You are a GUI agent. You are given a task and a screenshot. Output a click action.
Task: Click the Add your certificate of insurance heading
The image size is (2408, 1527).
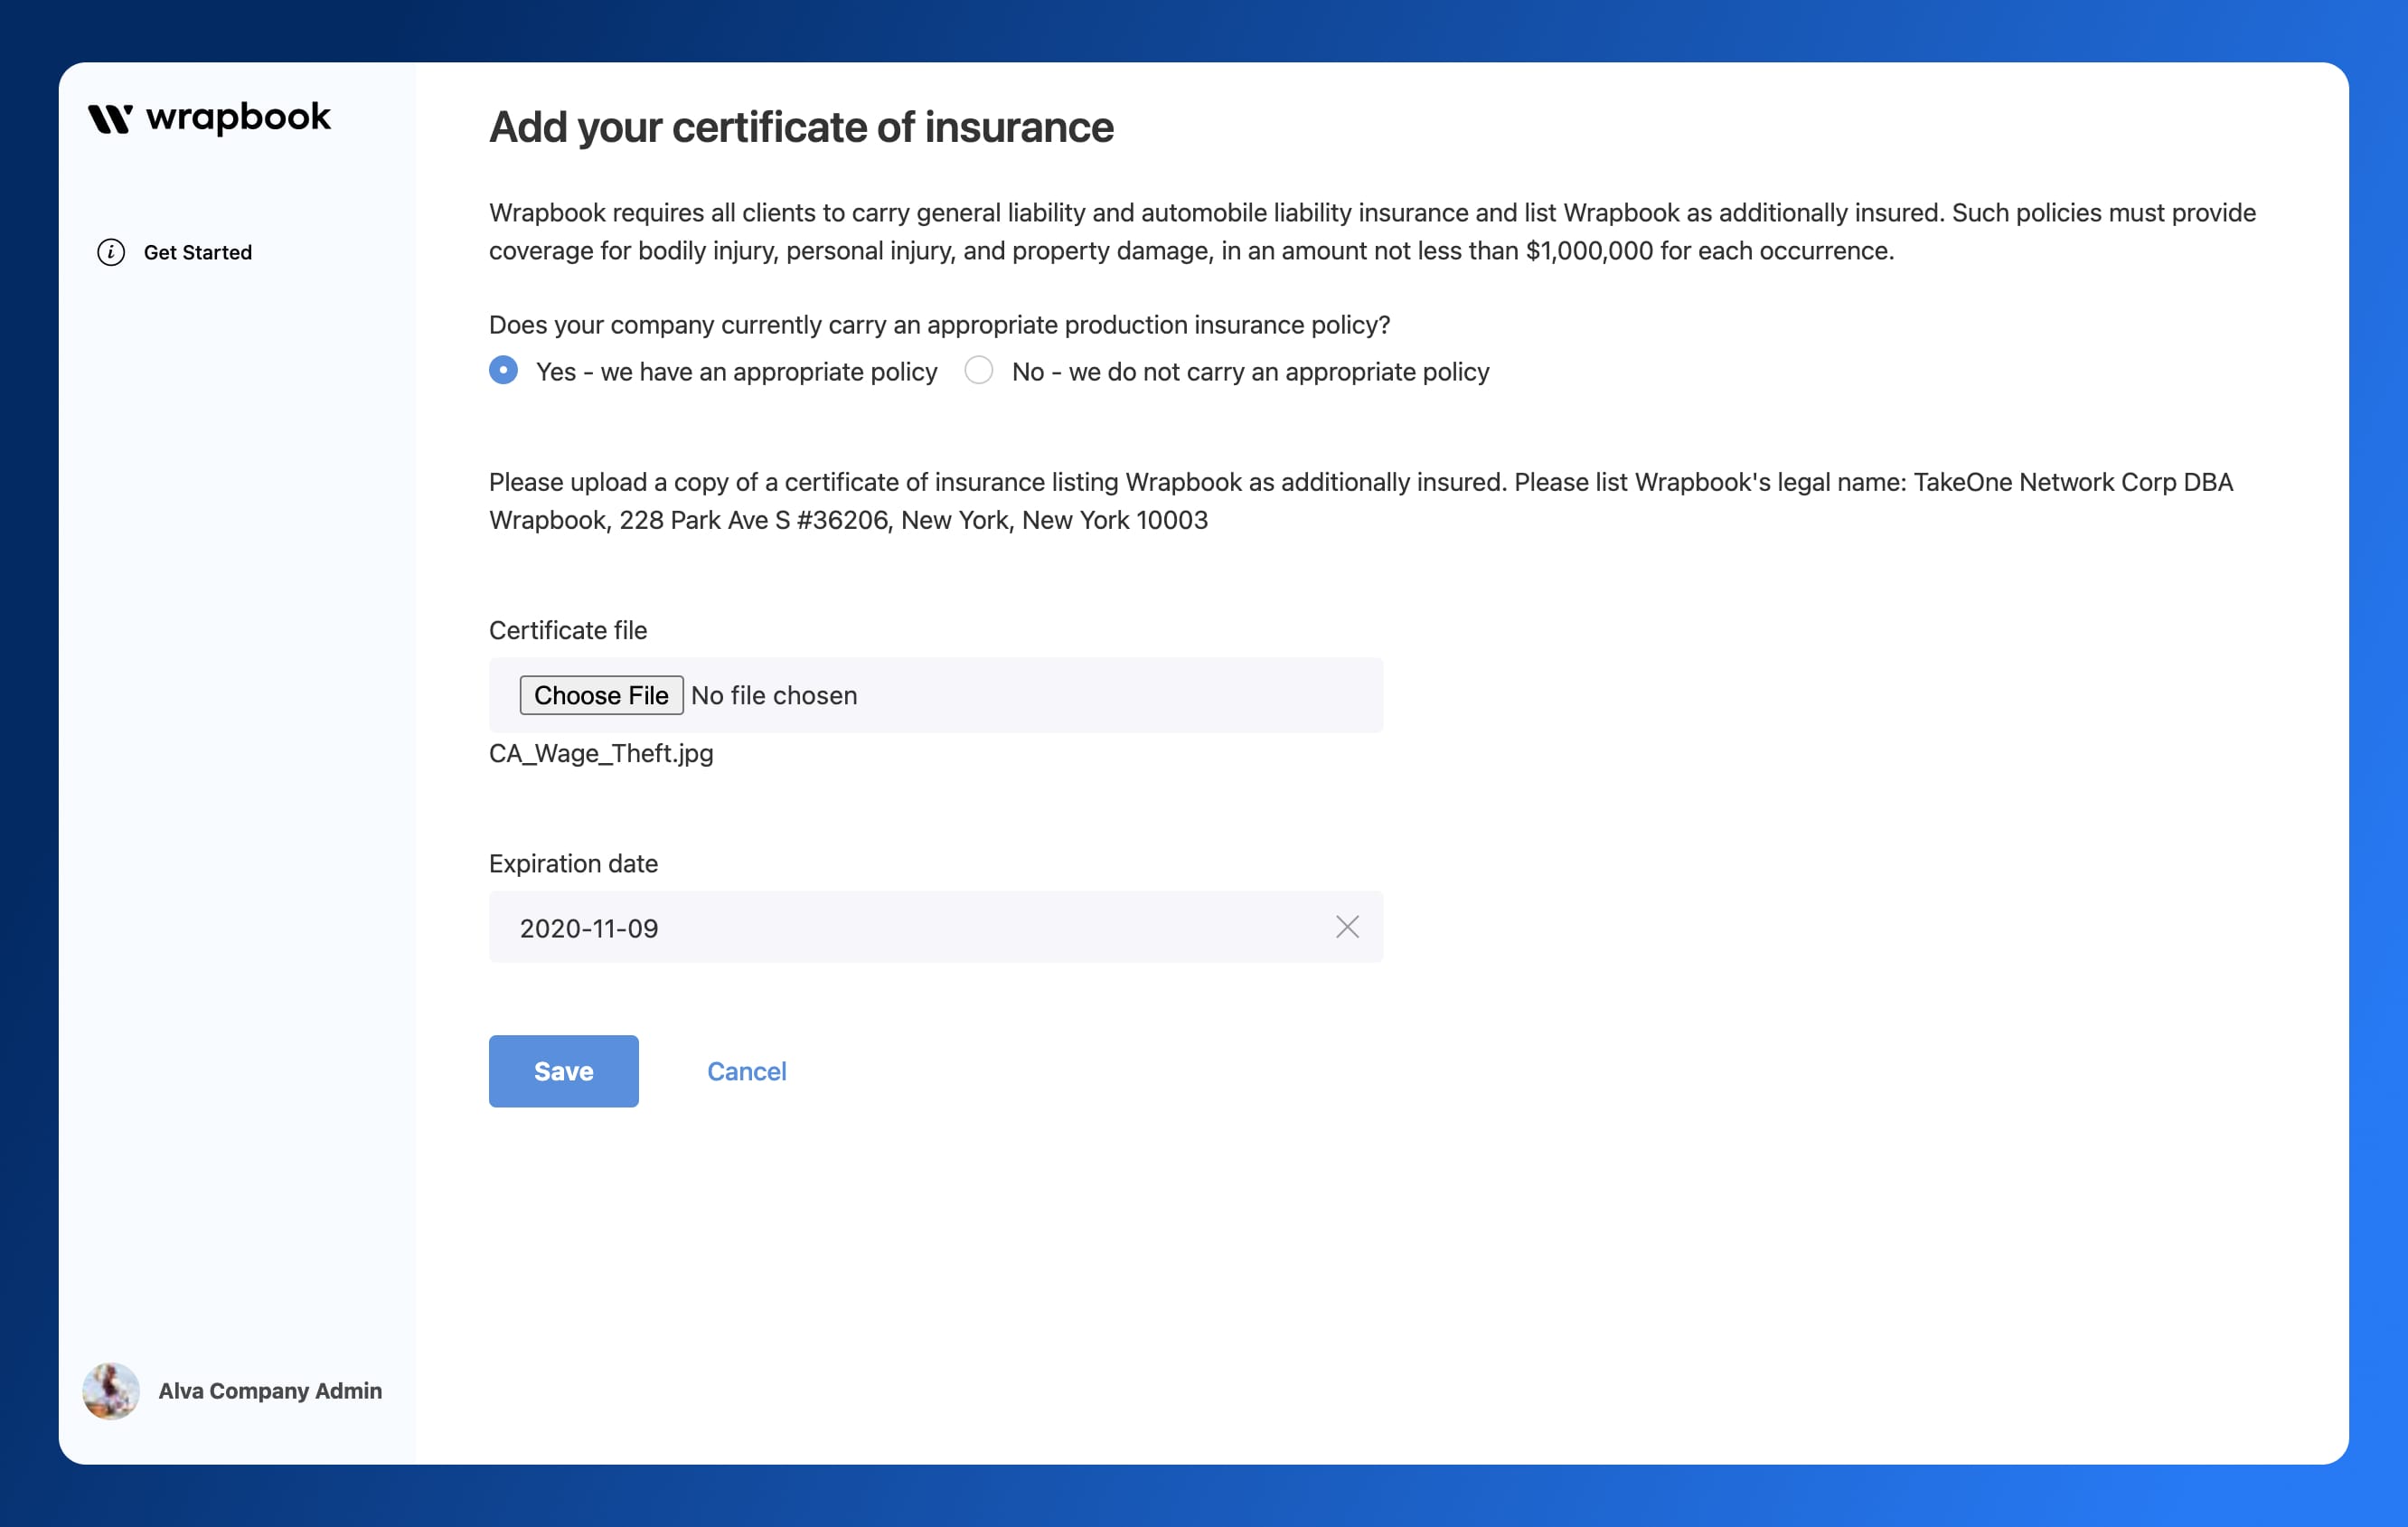[x=801, y=127]
